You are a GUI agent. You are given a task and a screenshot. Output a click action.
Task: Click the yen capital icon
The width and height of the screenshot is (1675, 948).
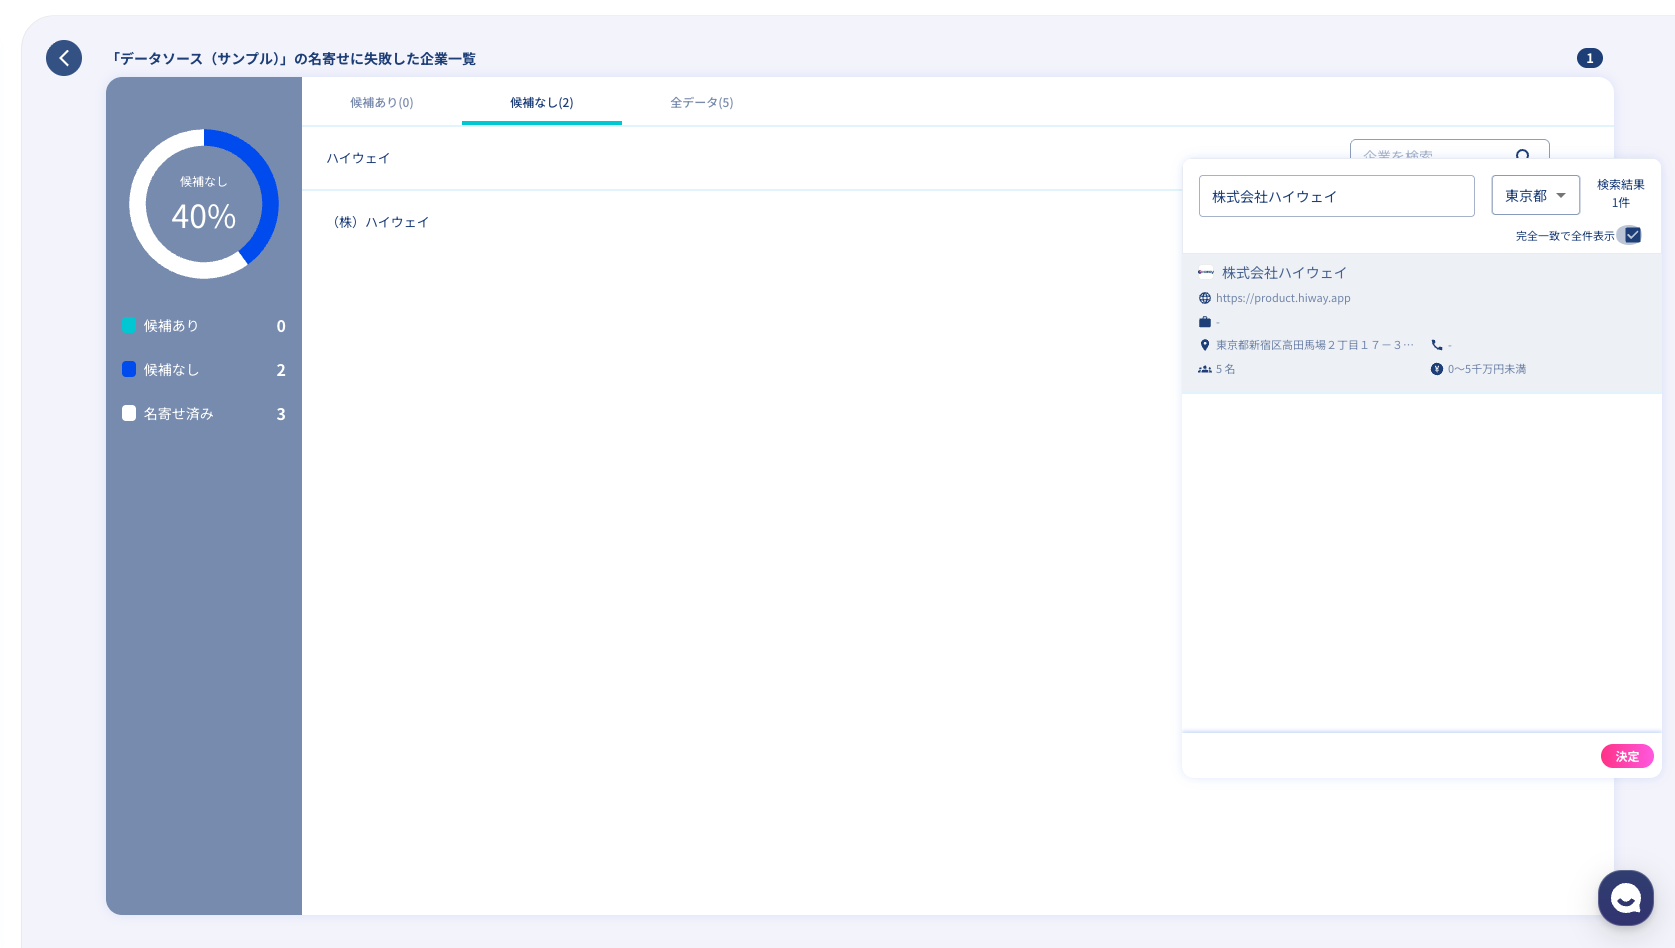pos(1437,369)
